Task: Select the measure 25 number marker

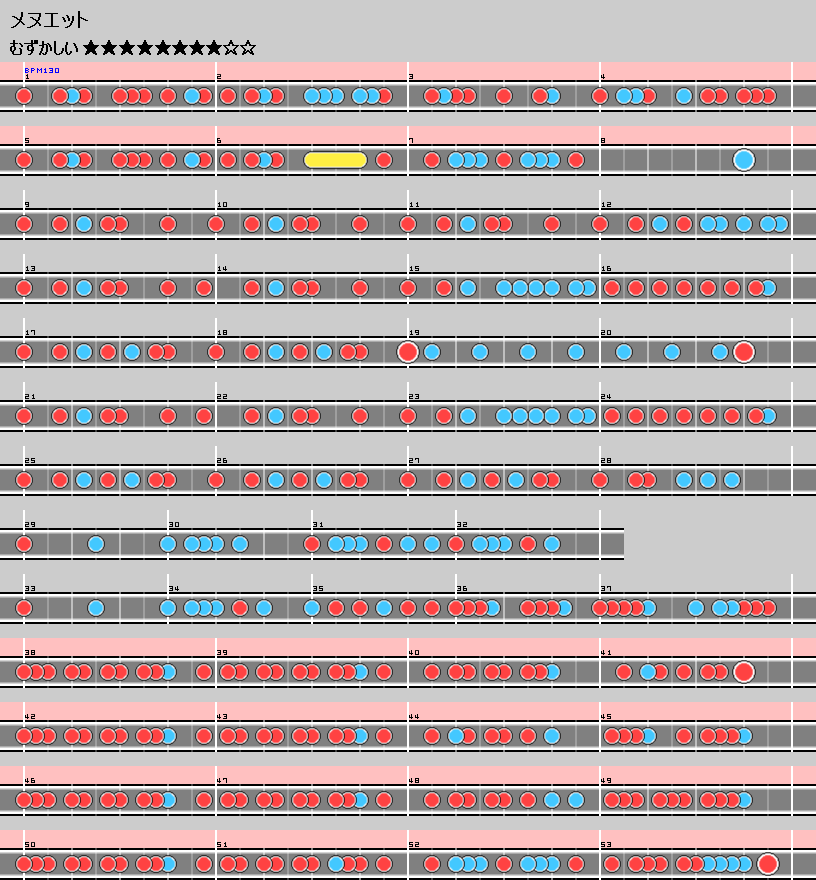Action: tap(30, 461)
